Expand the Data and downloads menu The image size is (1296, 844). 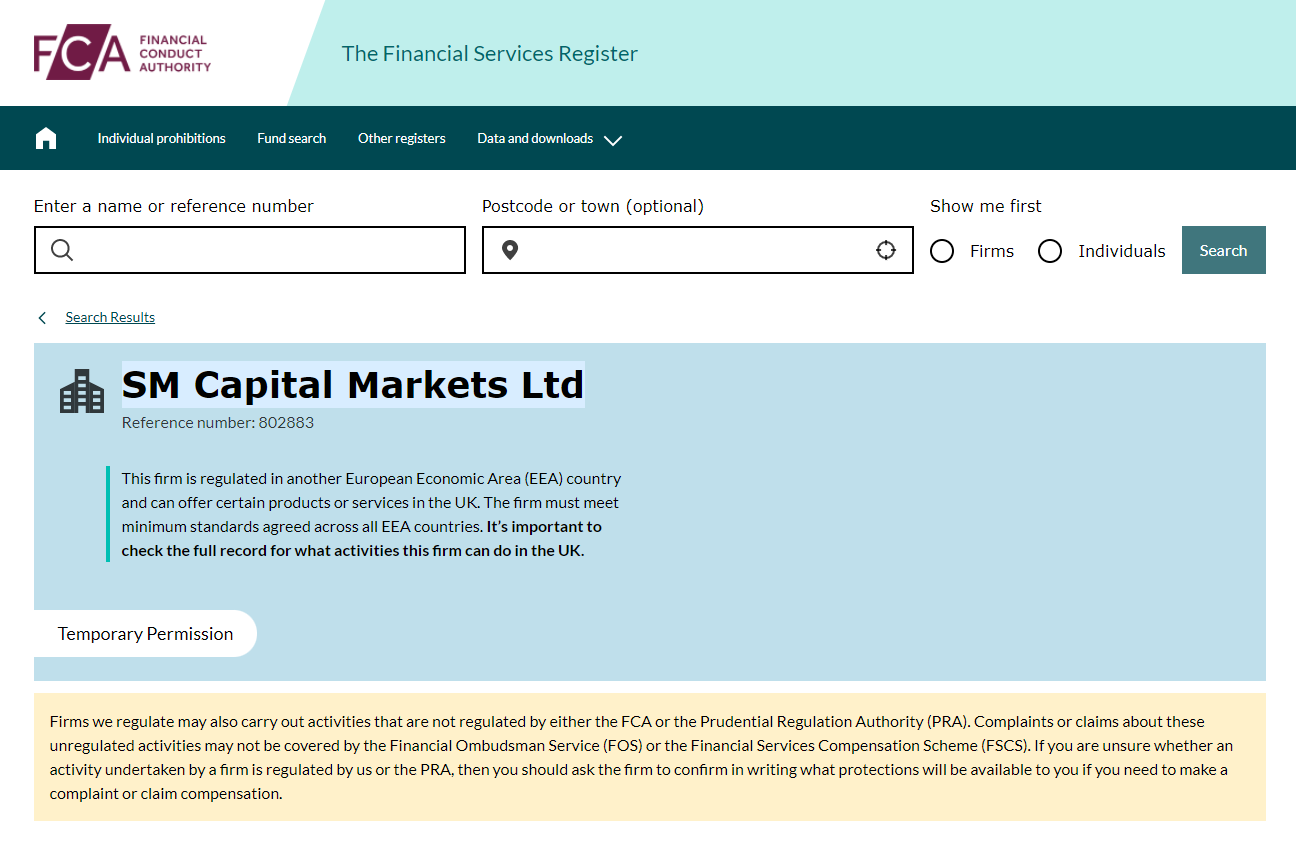tap(549, 139)
